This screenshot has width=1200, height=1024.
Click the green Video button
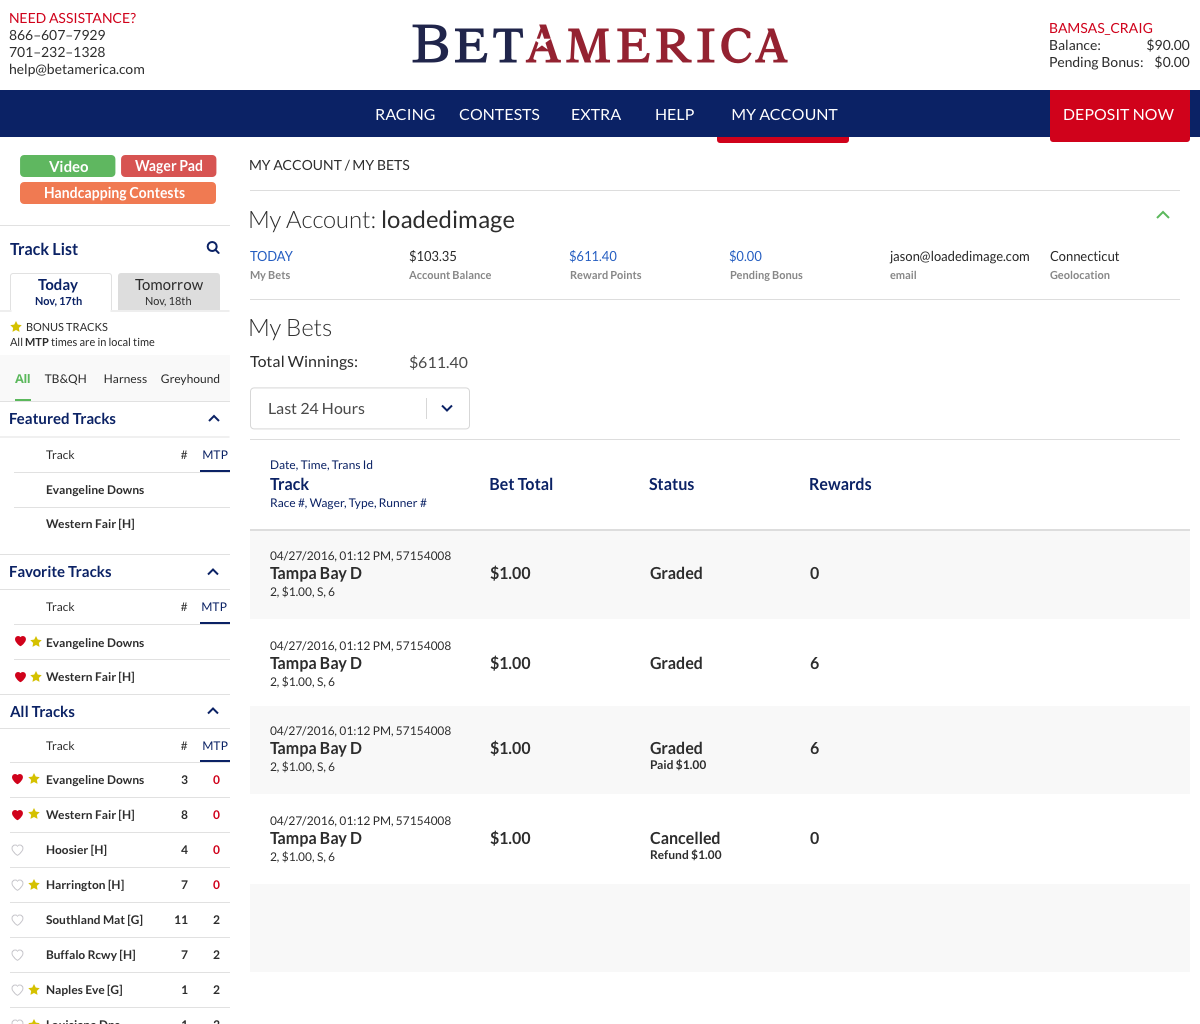tap(68, 166)
